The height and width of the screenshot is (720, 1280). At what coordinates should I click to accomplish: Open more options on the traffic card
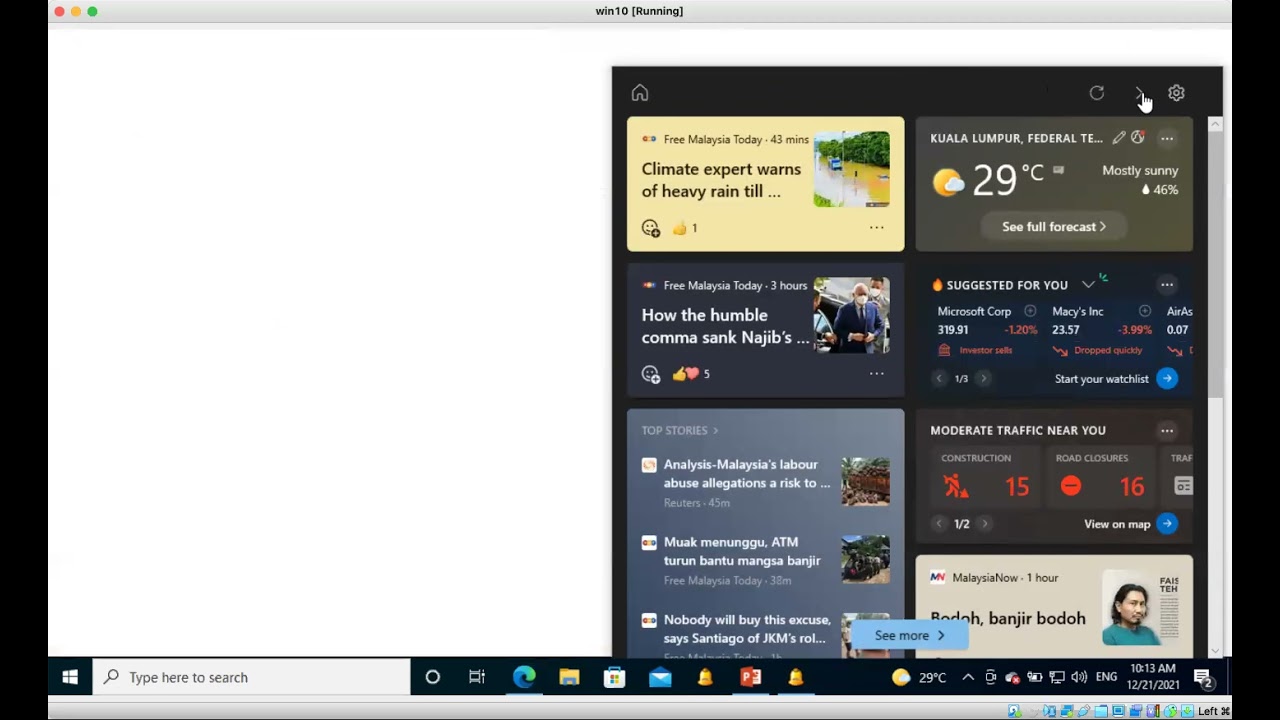(1167, 430)
